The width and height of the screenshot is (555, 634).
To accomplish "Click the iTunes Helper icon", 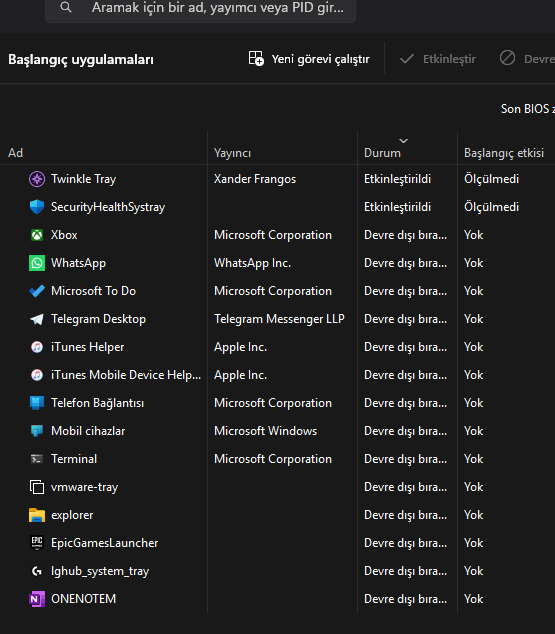I will [37, 347].
